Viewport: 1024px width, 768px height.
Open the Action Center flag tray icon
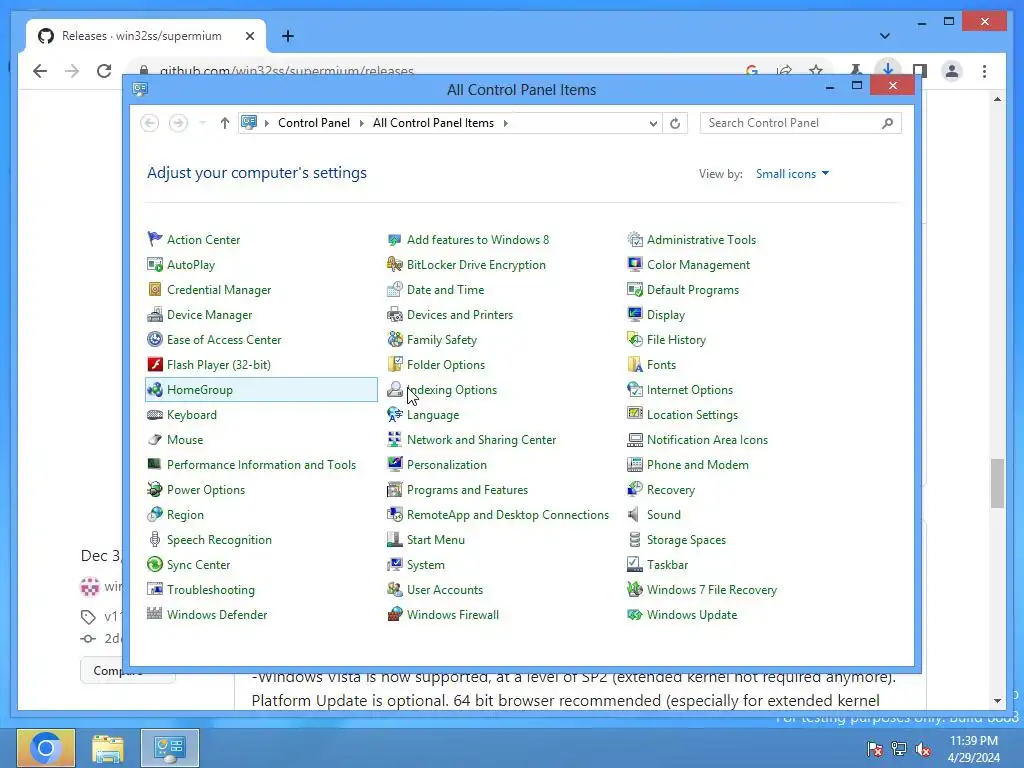pyautogui.click(x=874, y=750)
